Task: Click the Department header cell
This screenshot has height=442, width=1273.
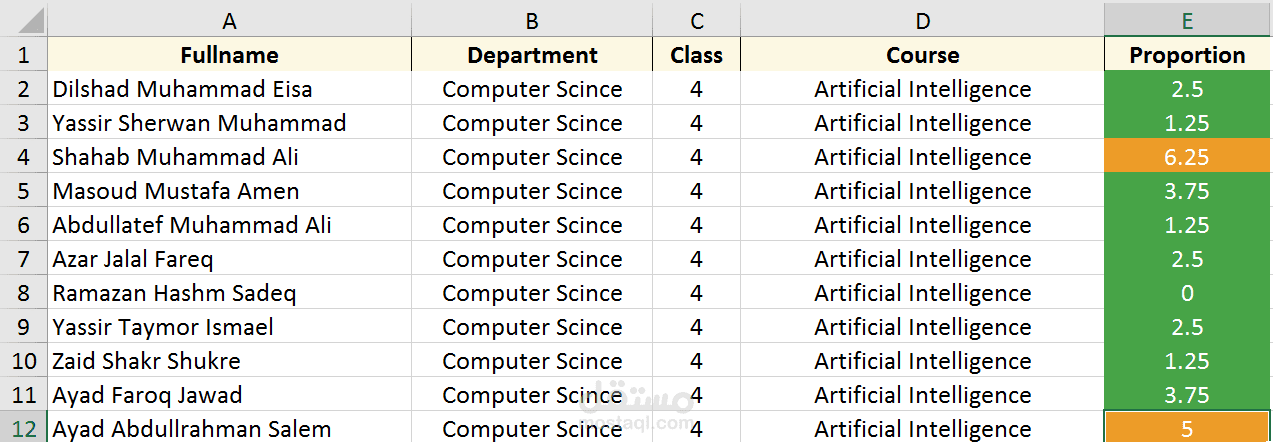Action: click(532, 55)
